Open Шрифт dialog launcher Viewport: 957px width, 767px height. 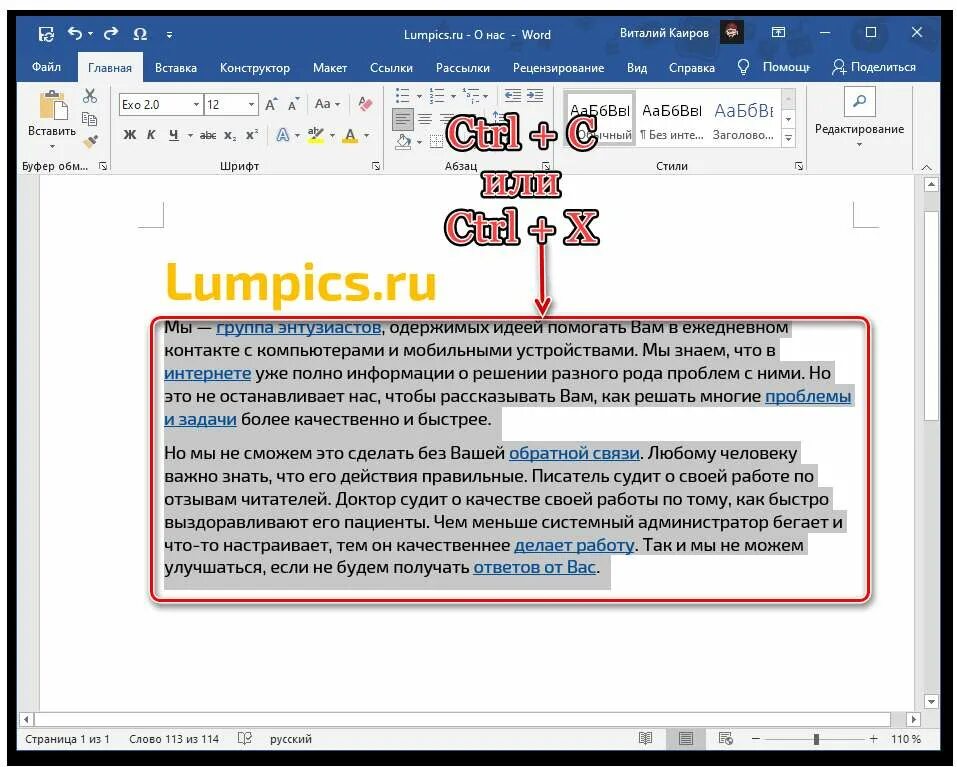tap(376, 166)
